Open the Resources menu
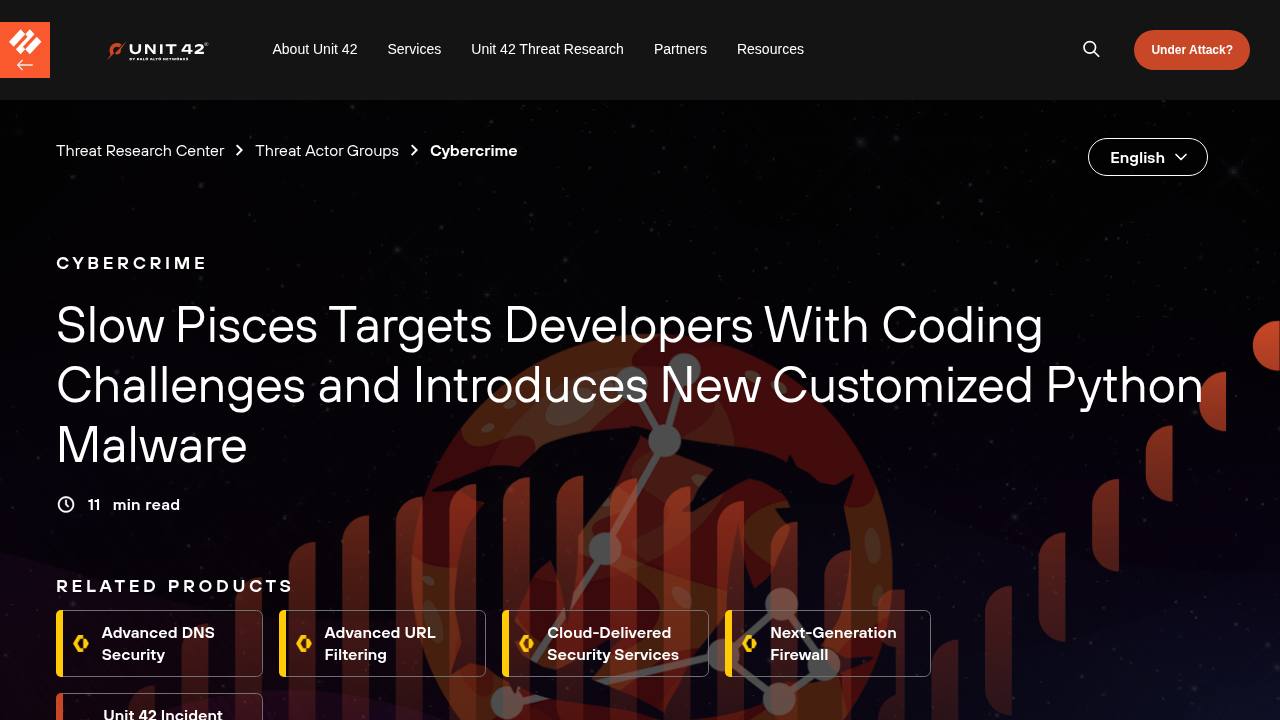The width and height of the screenshot is (1280, 720). (770, 49)
